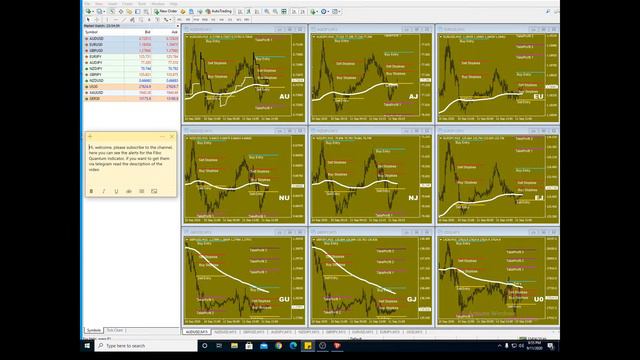Switch chart to line chart style
Viewport: 640px width, 360px height.
pyautogui.click(x=257, y=11)
